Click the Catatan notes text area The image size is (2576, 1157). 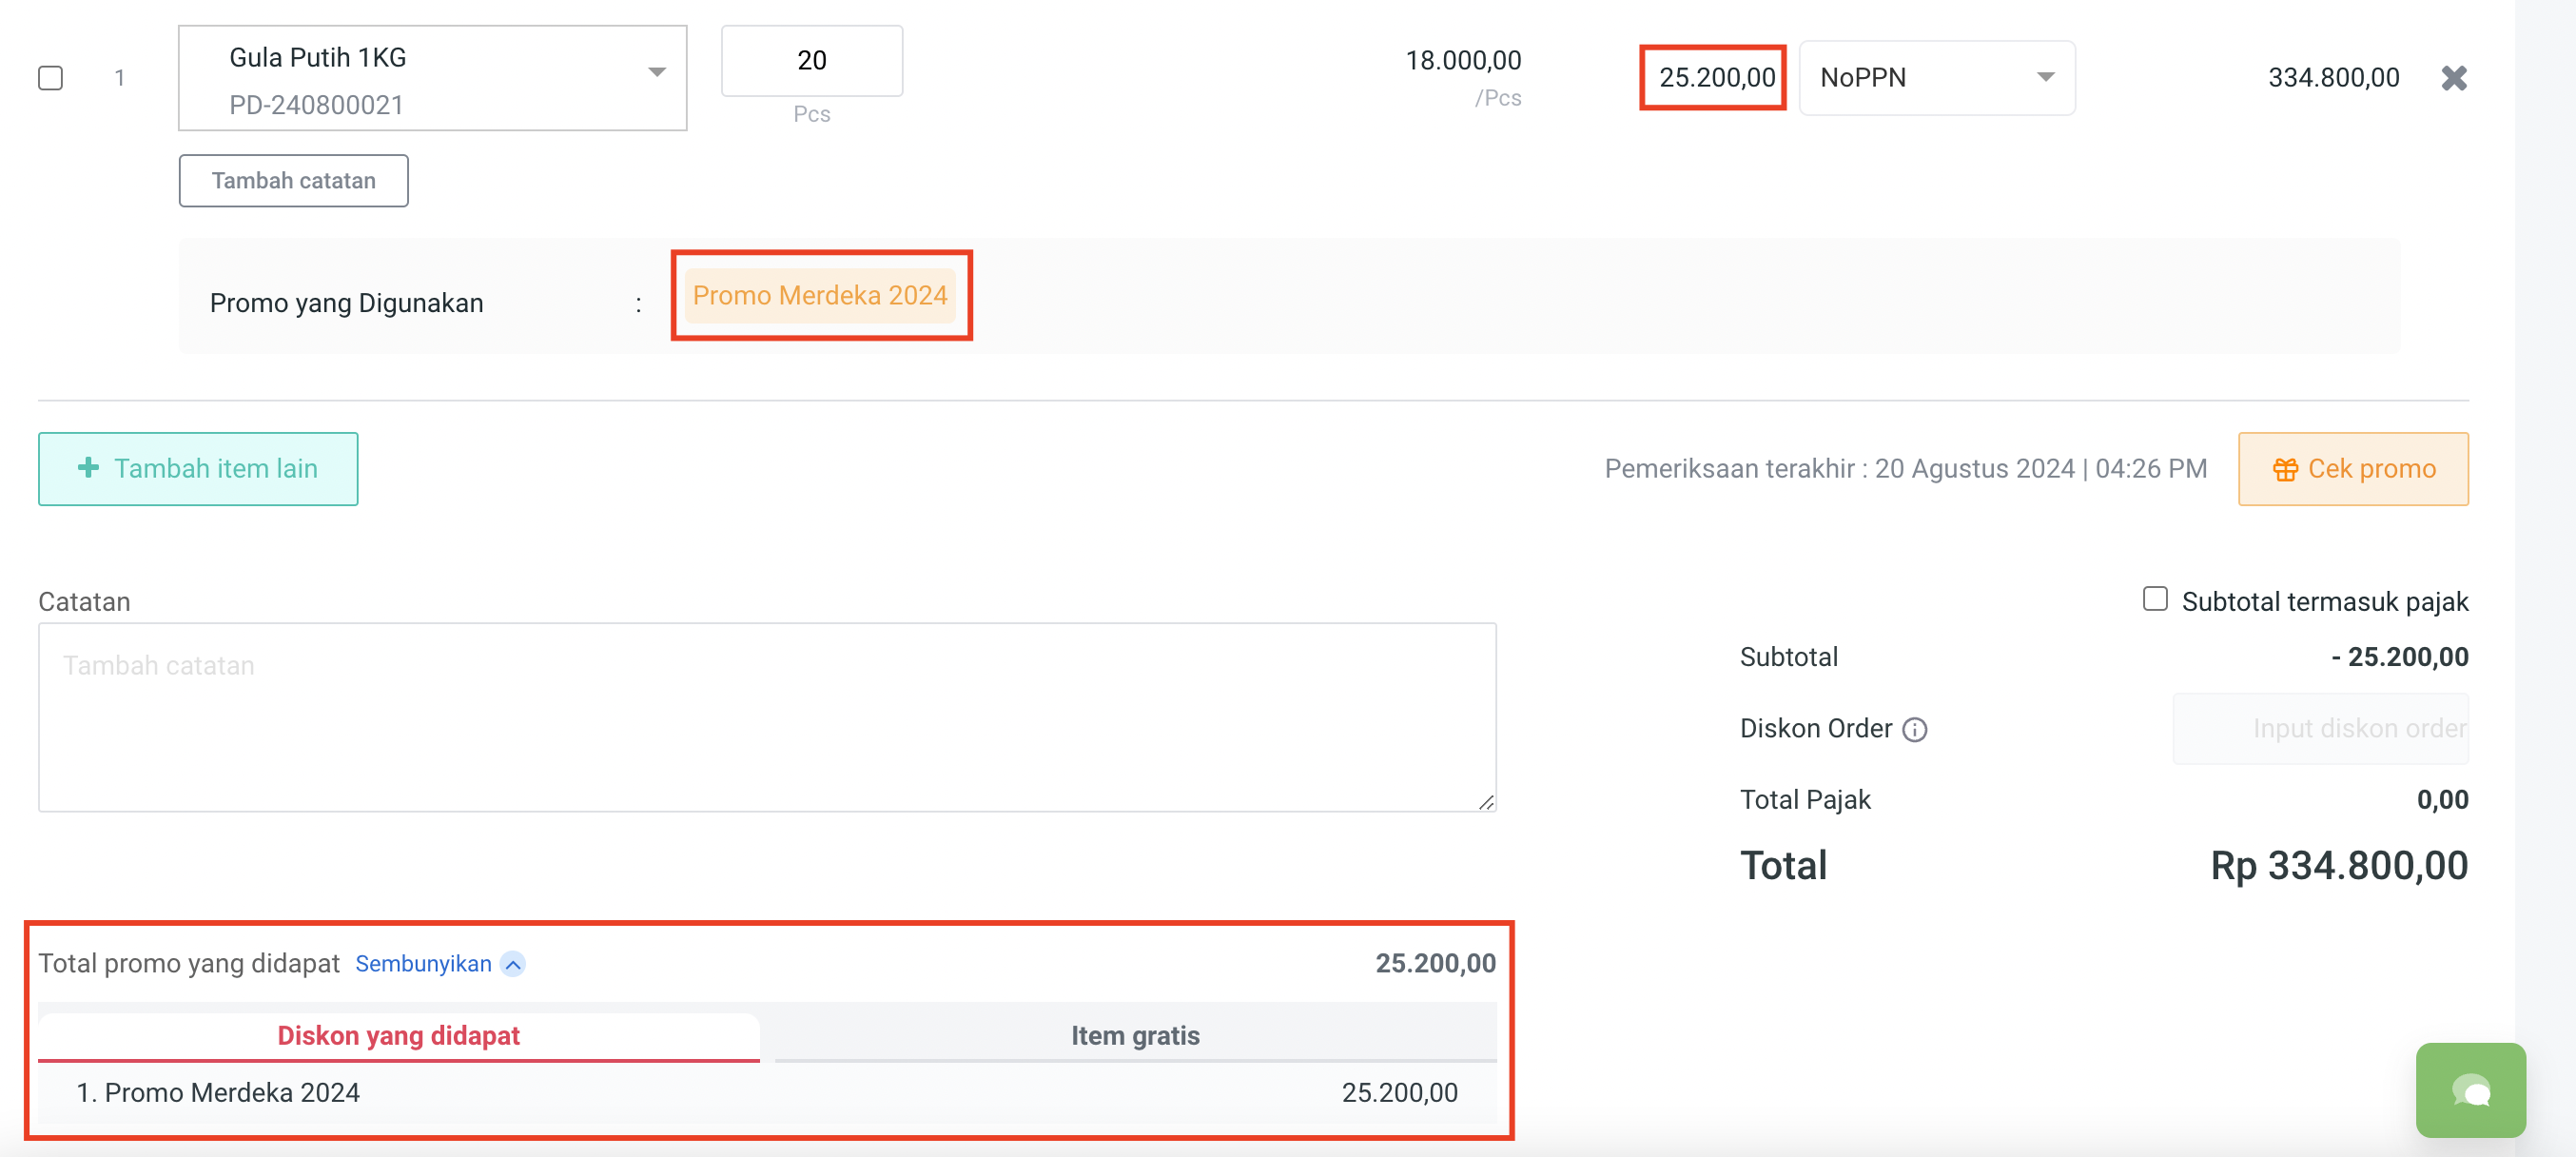pyautogui.click(x=766, y=717)
